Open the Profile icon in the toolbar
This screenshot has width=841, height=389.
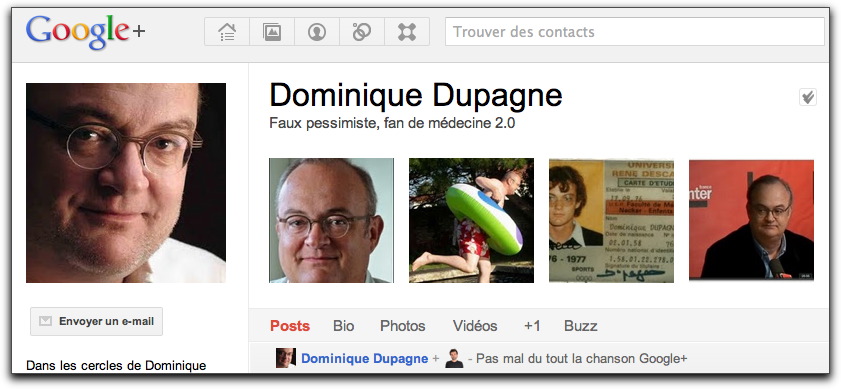pos(317,32)
